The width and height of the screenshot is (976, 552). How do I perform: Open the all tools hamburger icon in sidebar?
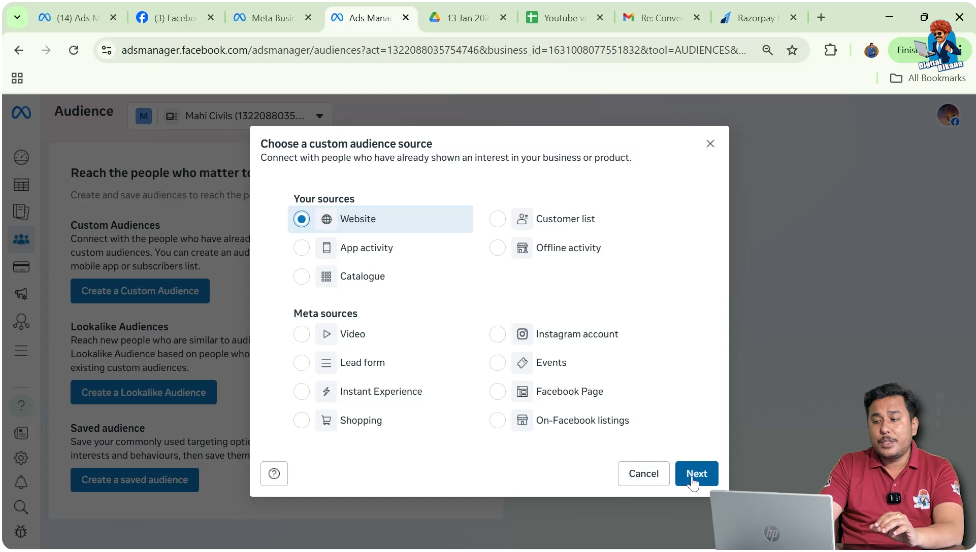point(21,351)
